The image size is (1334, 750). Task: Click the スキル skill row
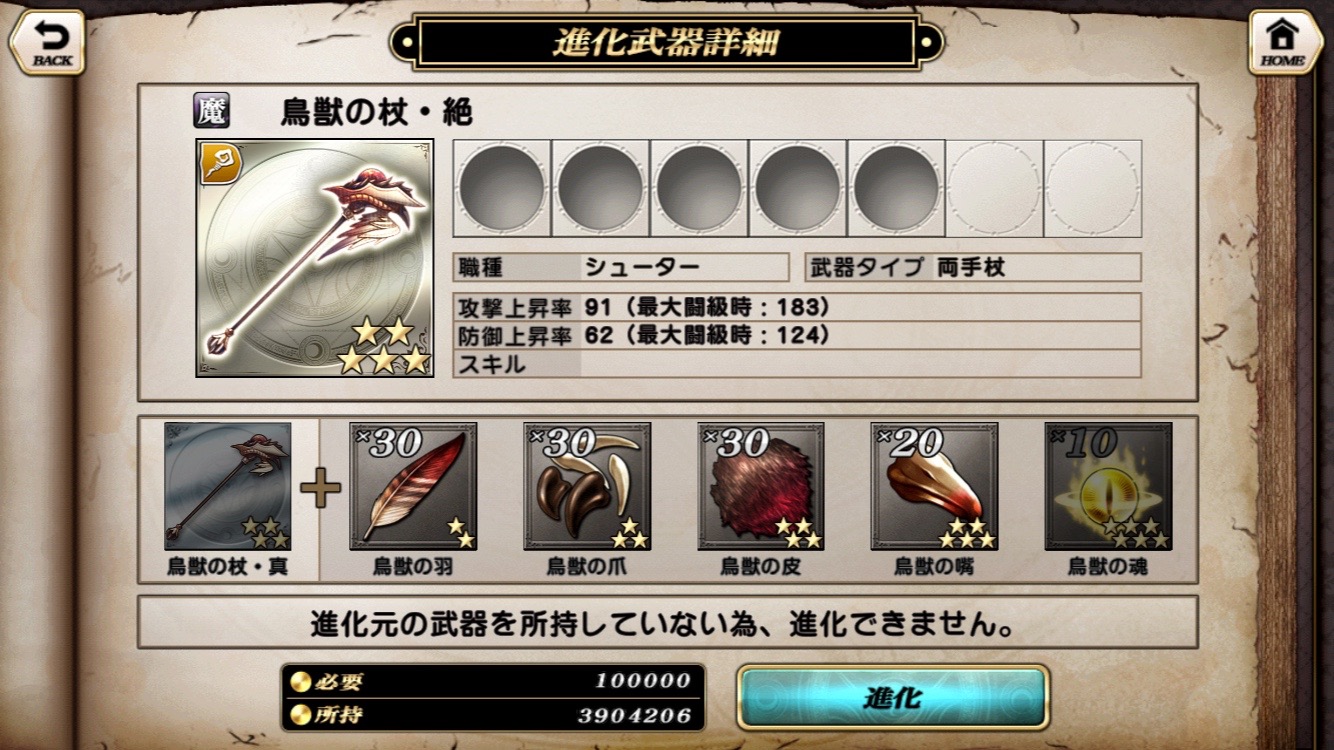(797, 363)
